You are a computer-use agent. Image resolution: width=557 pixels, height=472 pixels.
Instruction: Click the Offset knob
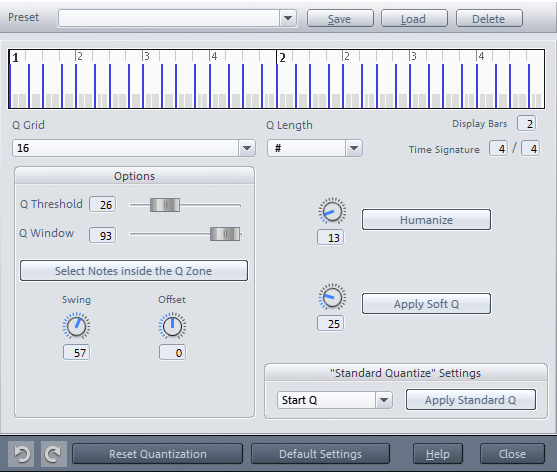(172, 326)
